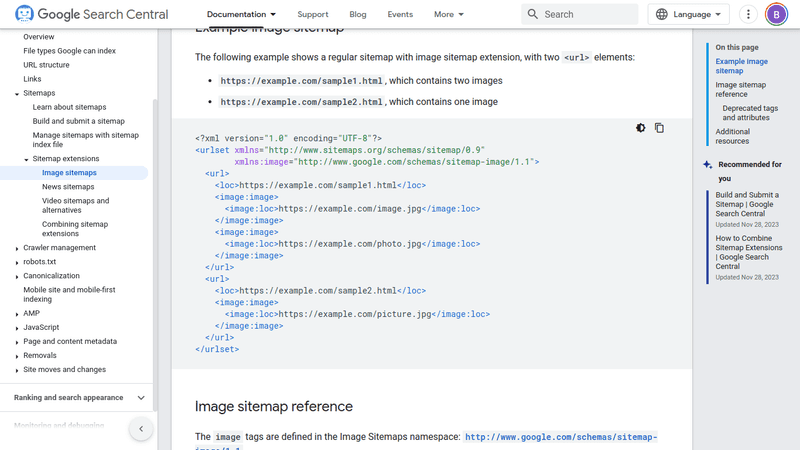Go to the Support tab

tap(313, 15)
